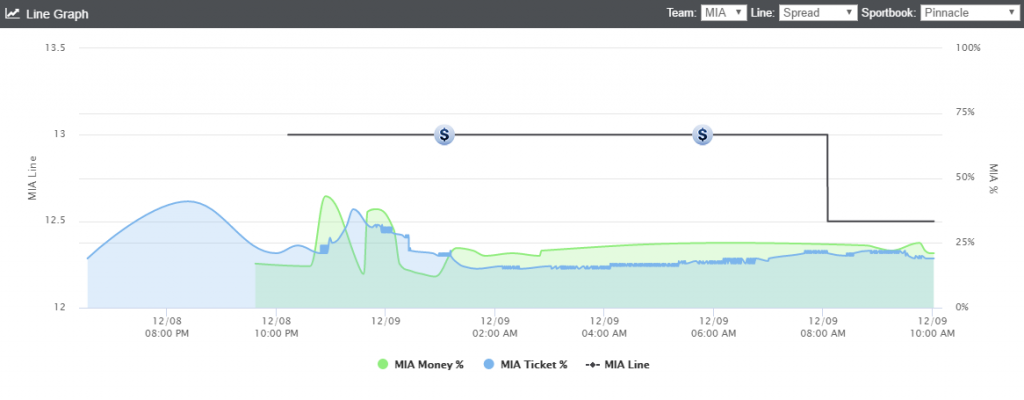Click the 12/09 02:00 AM x-axis label
Viewport: 1024px width, 400px height.
click(x=494, y=327)
